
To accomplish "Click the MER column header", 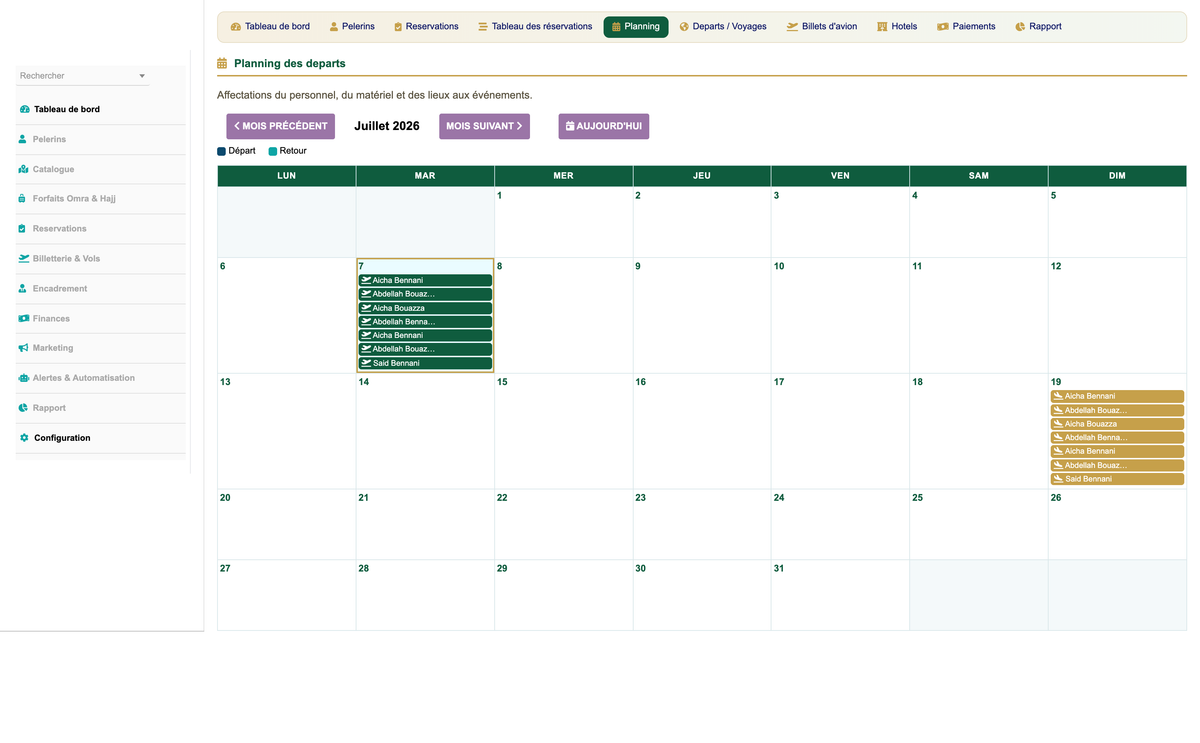I will click(x=563, y=176).
